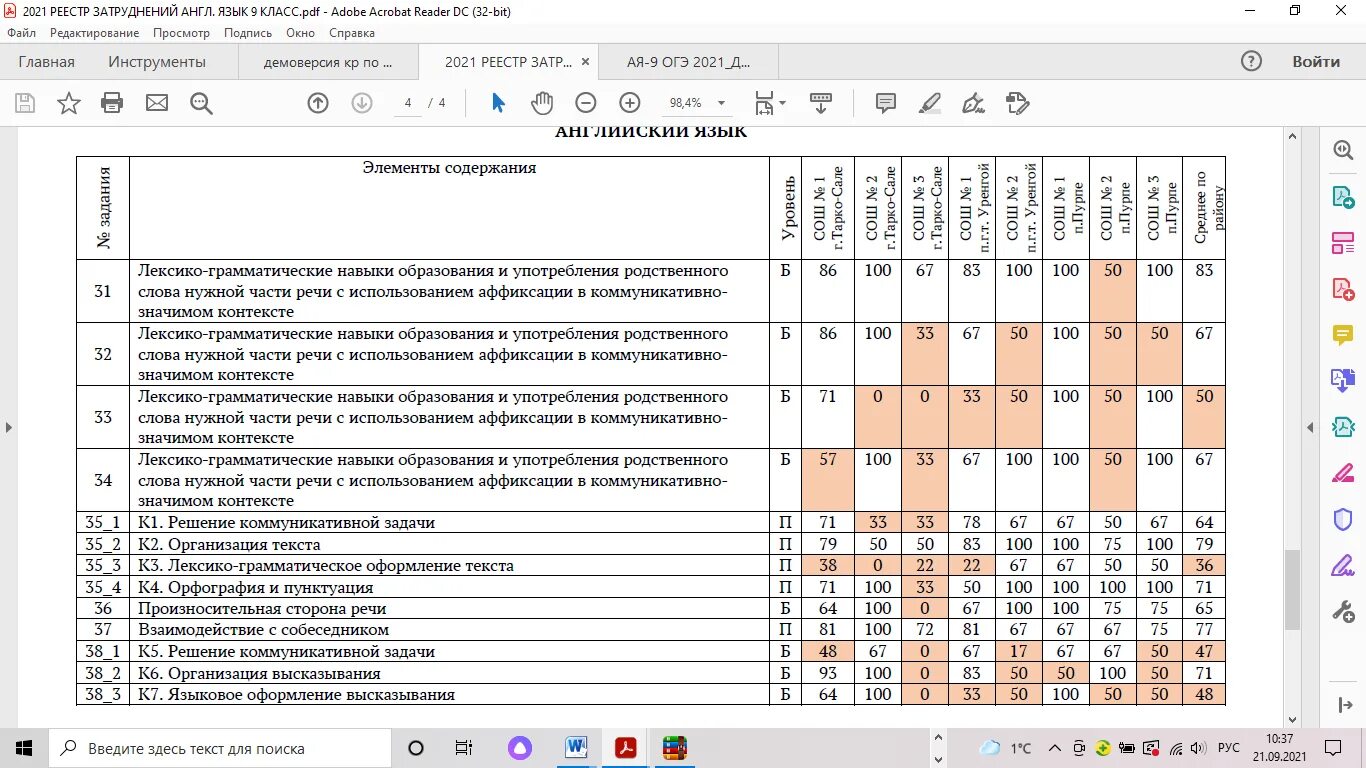Collapse the right tools pane triangle

1311,428
